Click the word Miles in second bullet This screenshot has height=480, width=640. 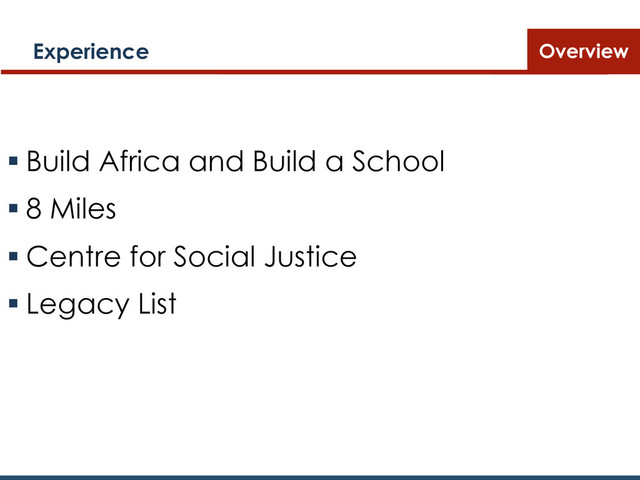click(x=83, y=209)
